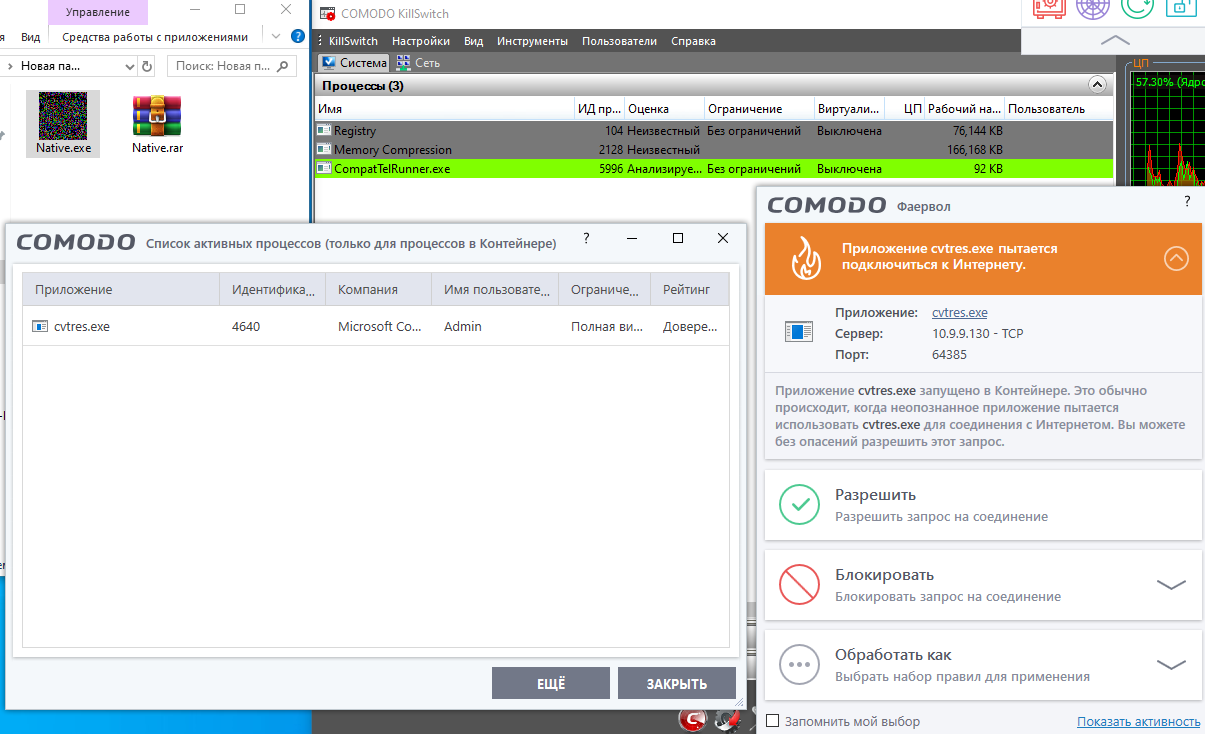Click the gear KillSwitch taskbar icon
The image size is (1205, 734).
point(730,721)
